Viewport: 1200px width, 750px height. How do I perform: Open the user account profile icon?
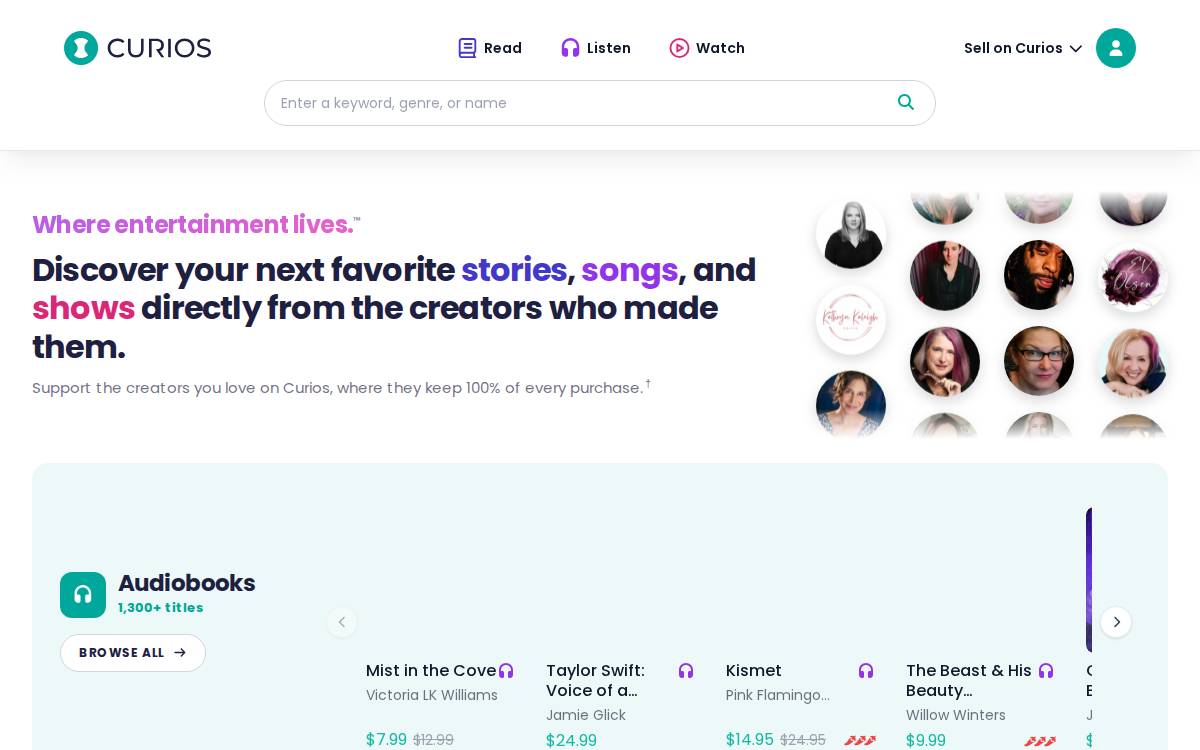click(1116, 48)
